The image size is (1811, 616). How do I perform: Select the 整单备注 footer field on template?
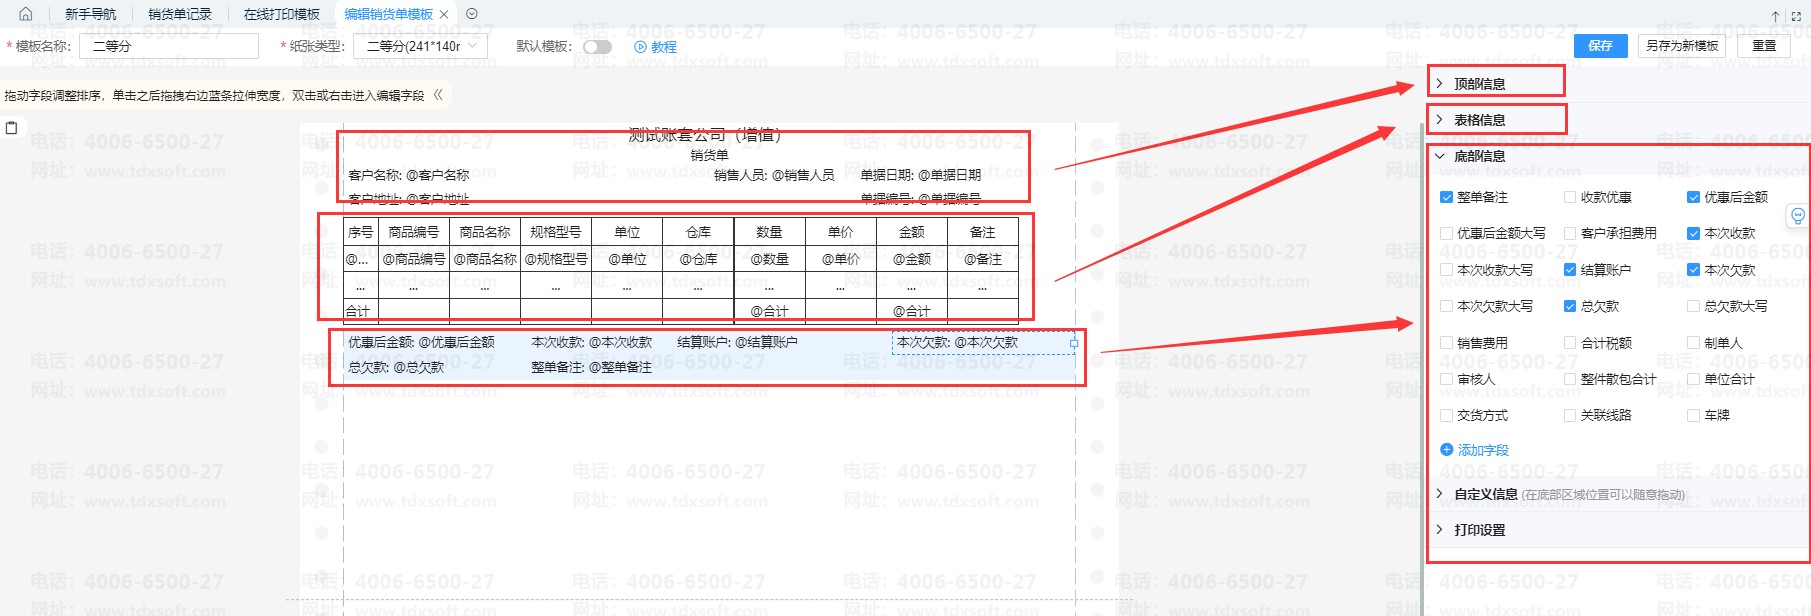tap(591, 367)
